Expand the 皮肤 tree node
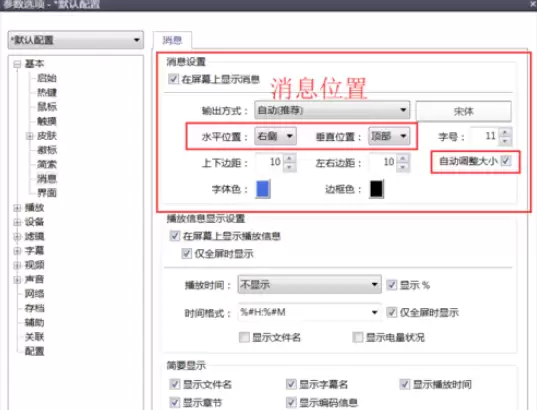537x410 pixels. [x=29, y=136]
